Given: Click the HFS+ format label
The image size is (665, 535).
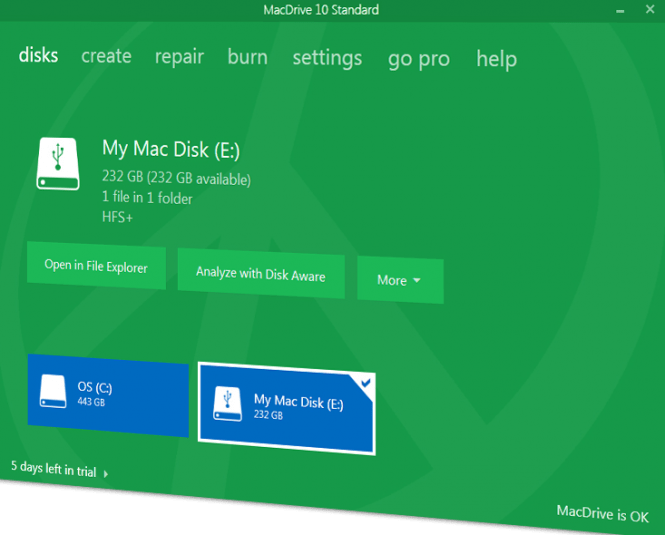Looking at the screenshot, I should tap(117, 217).
